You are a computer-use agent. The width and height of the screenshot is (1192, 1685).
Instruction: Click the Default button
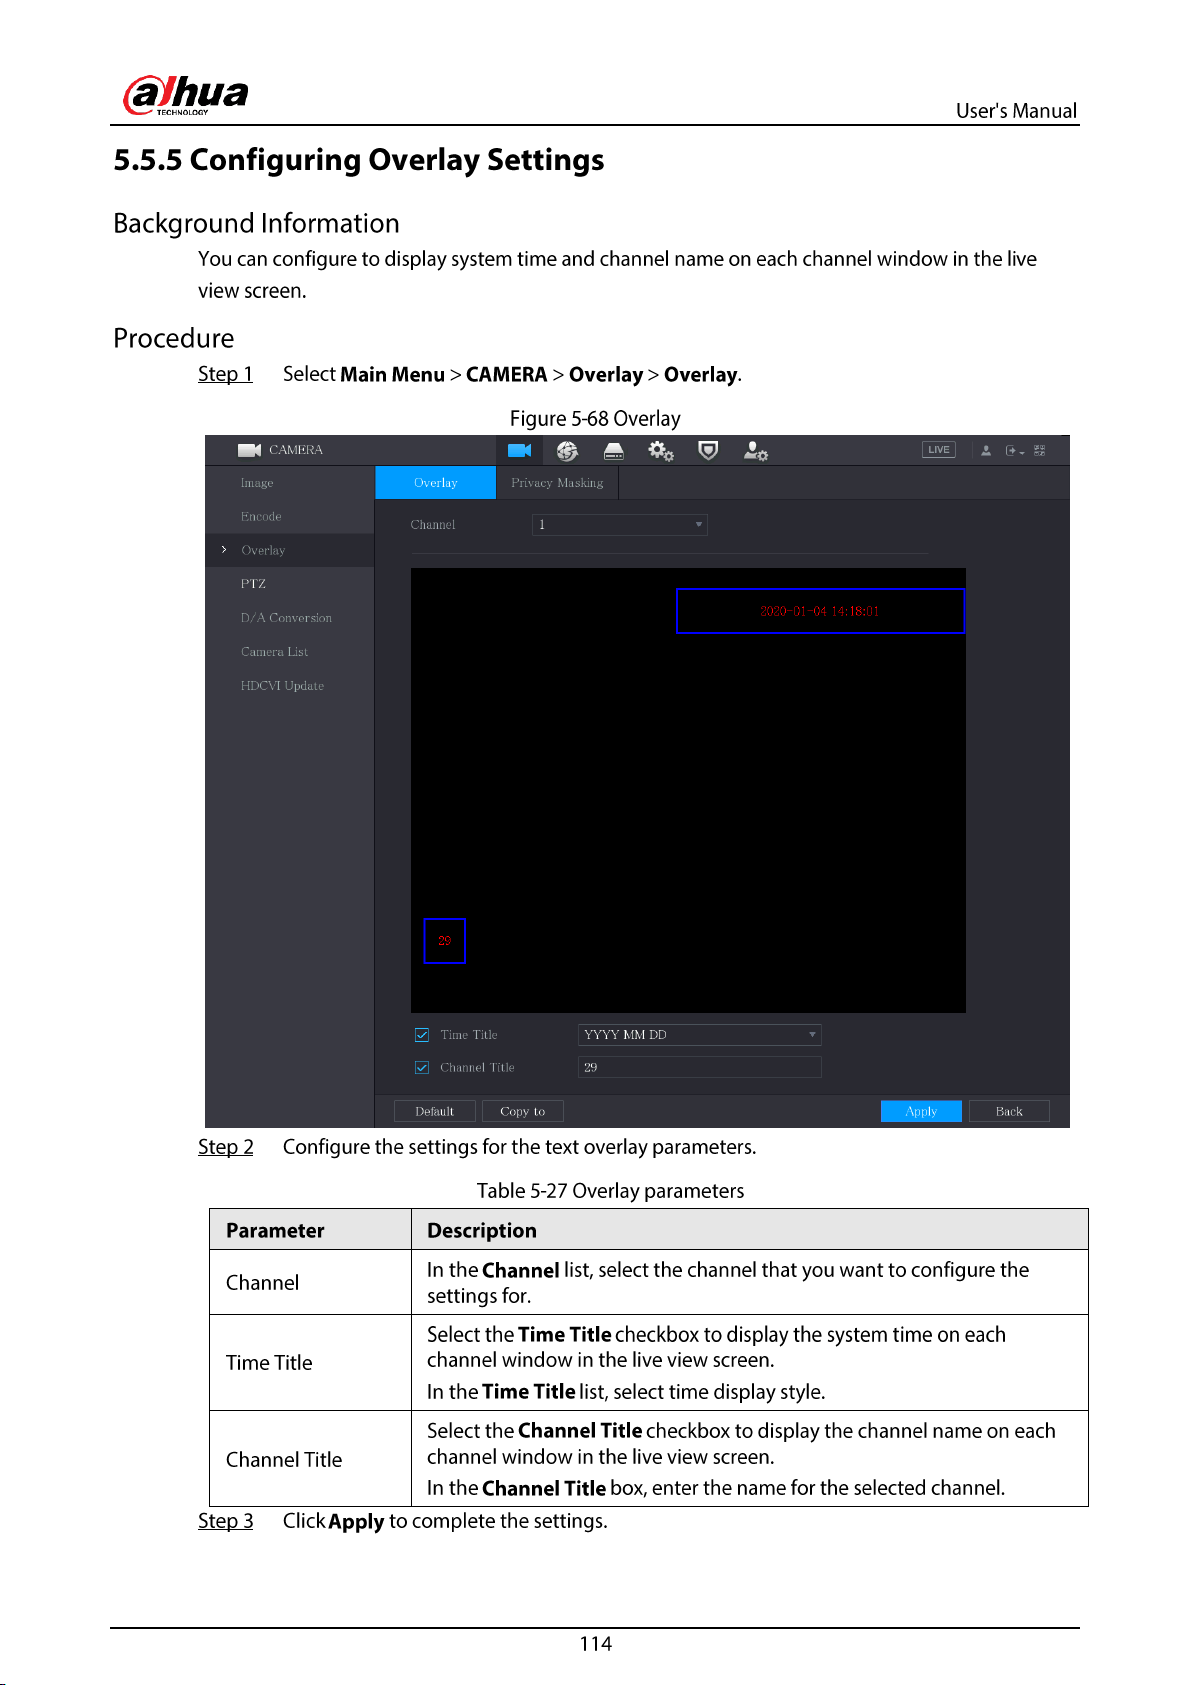(x=435, y=1112)
